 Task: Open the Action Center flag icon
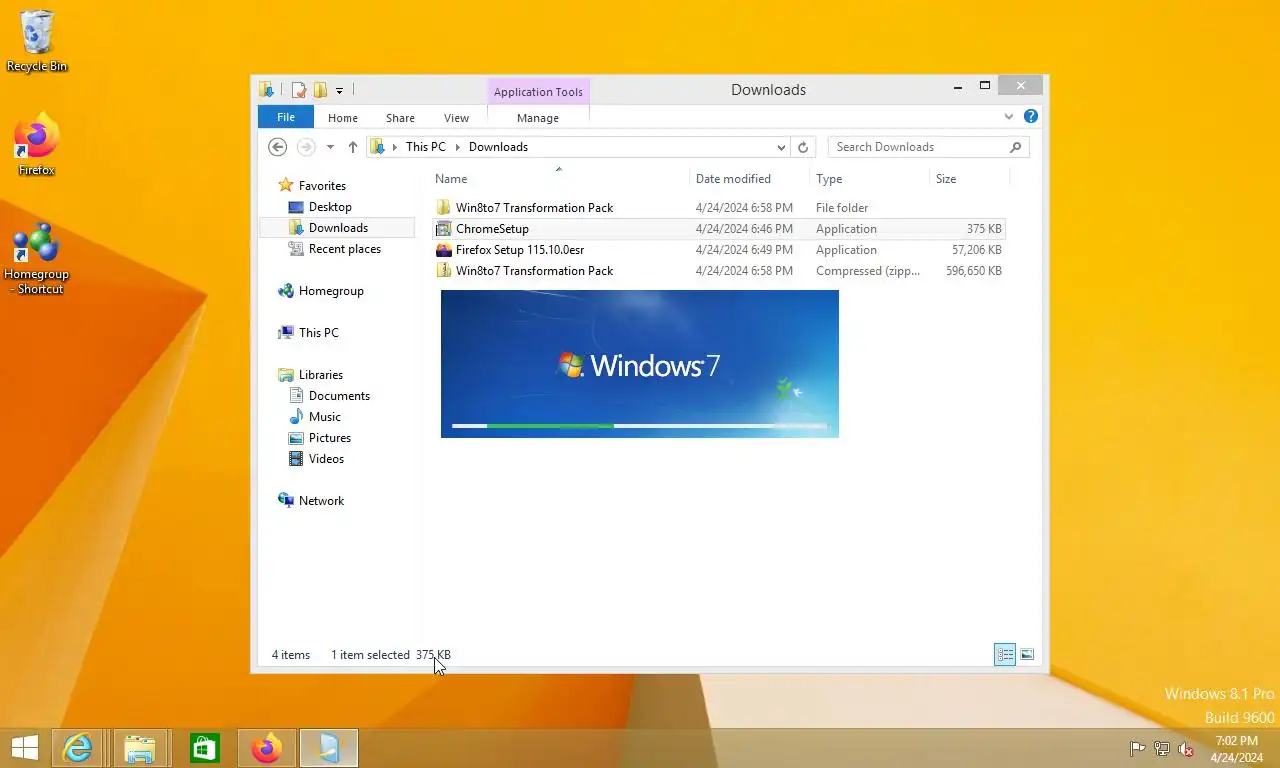pyautogui.click(x=1137, y=748)
